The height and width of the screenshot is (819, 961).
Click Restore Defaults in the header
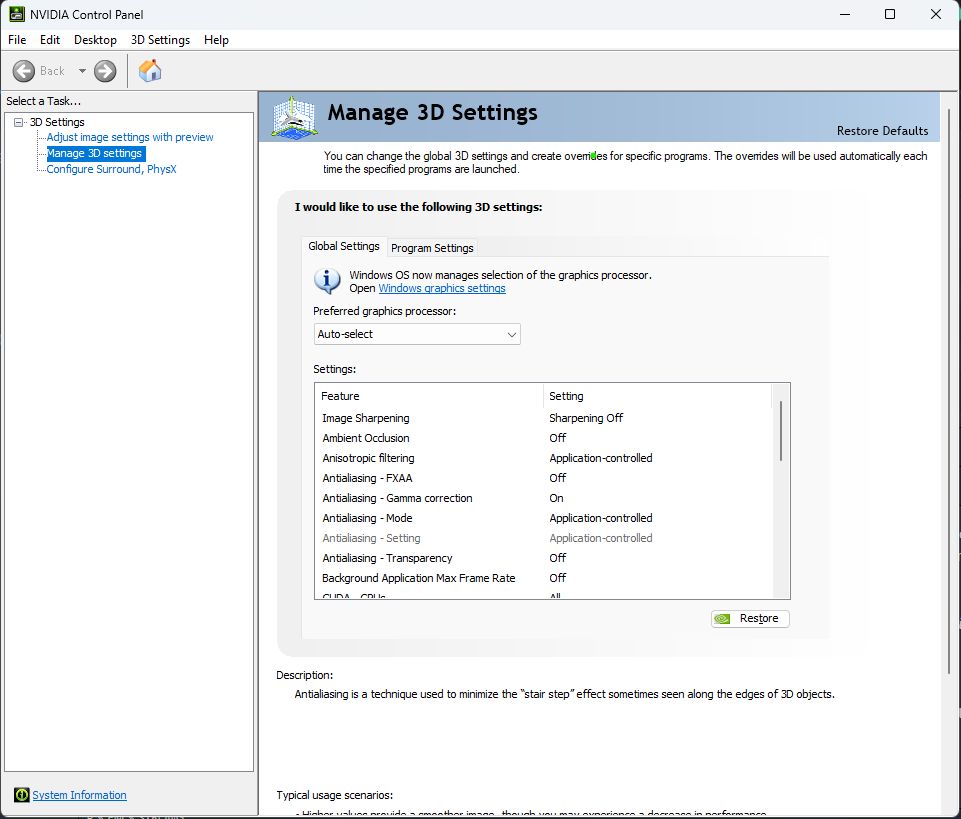pyautogui.click(x=882, y=131)
